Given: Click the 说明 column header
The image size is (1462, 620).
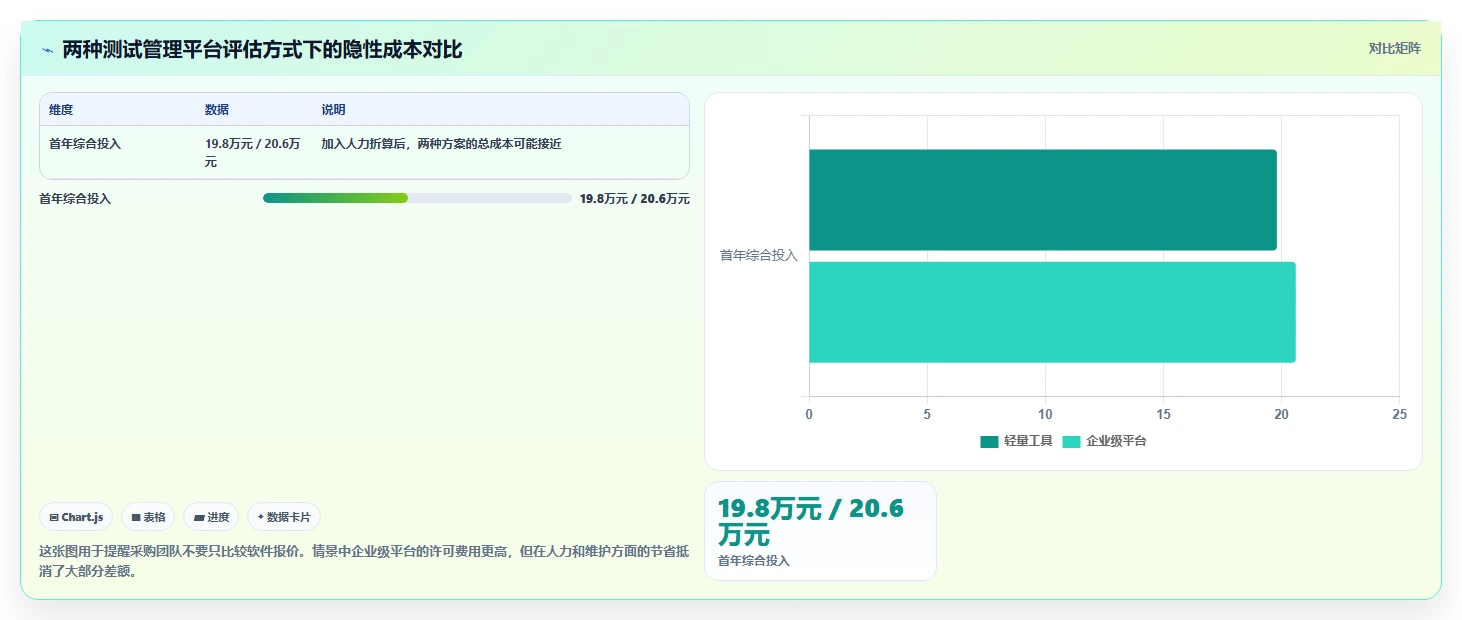Looking at the screenshot, I should pos(333,110).
